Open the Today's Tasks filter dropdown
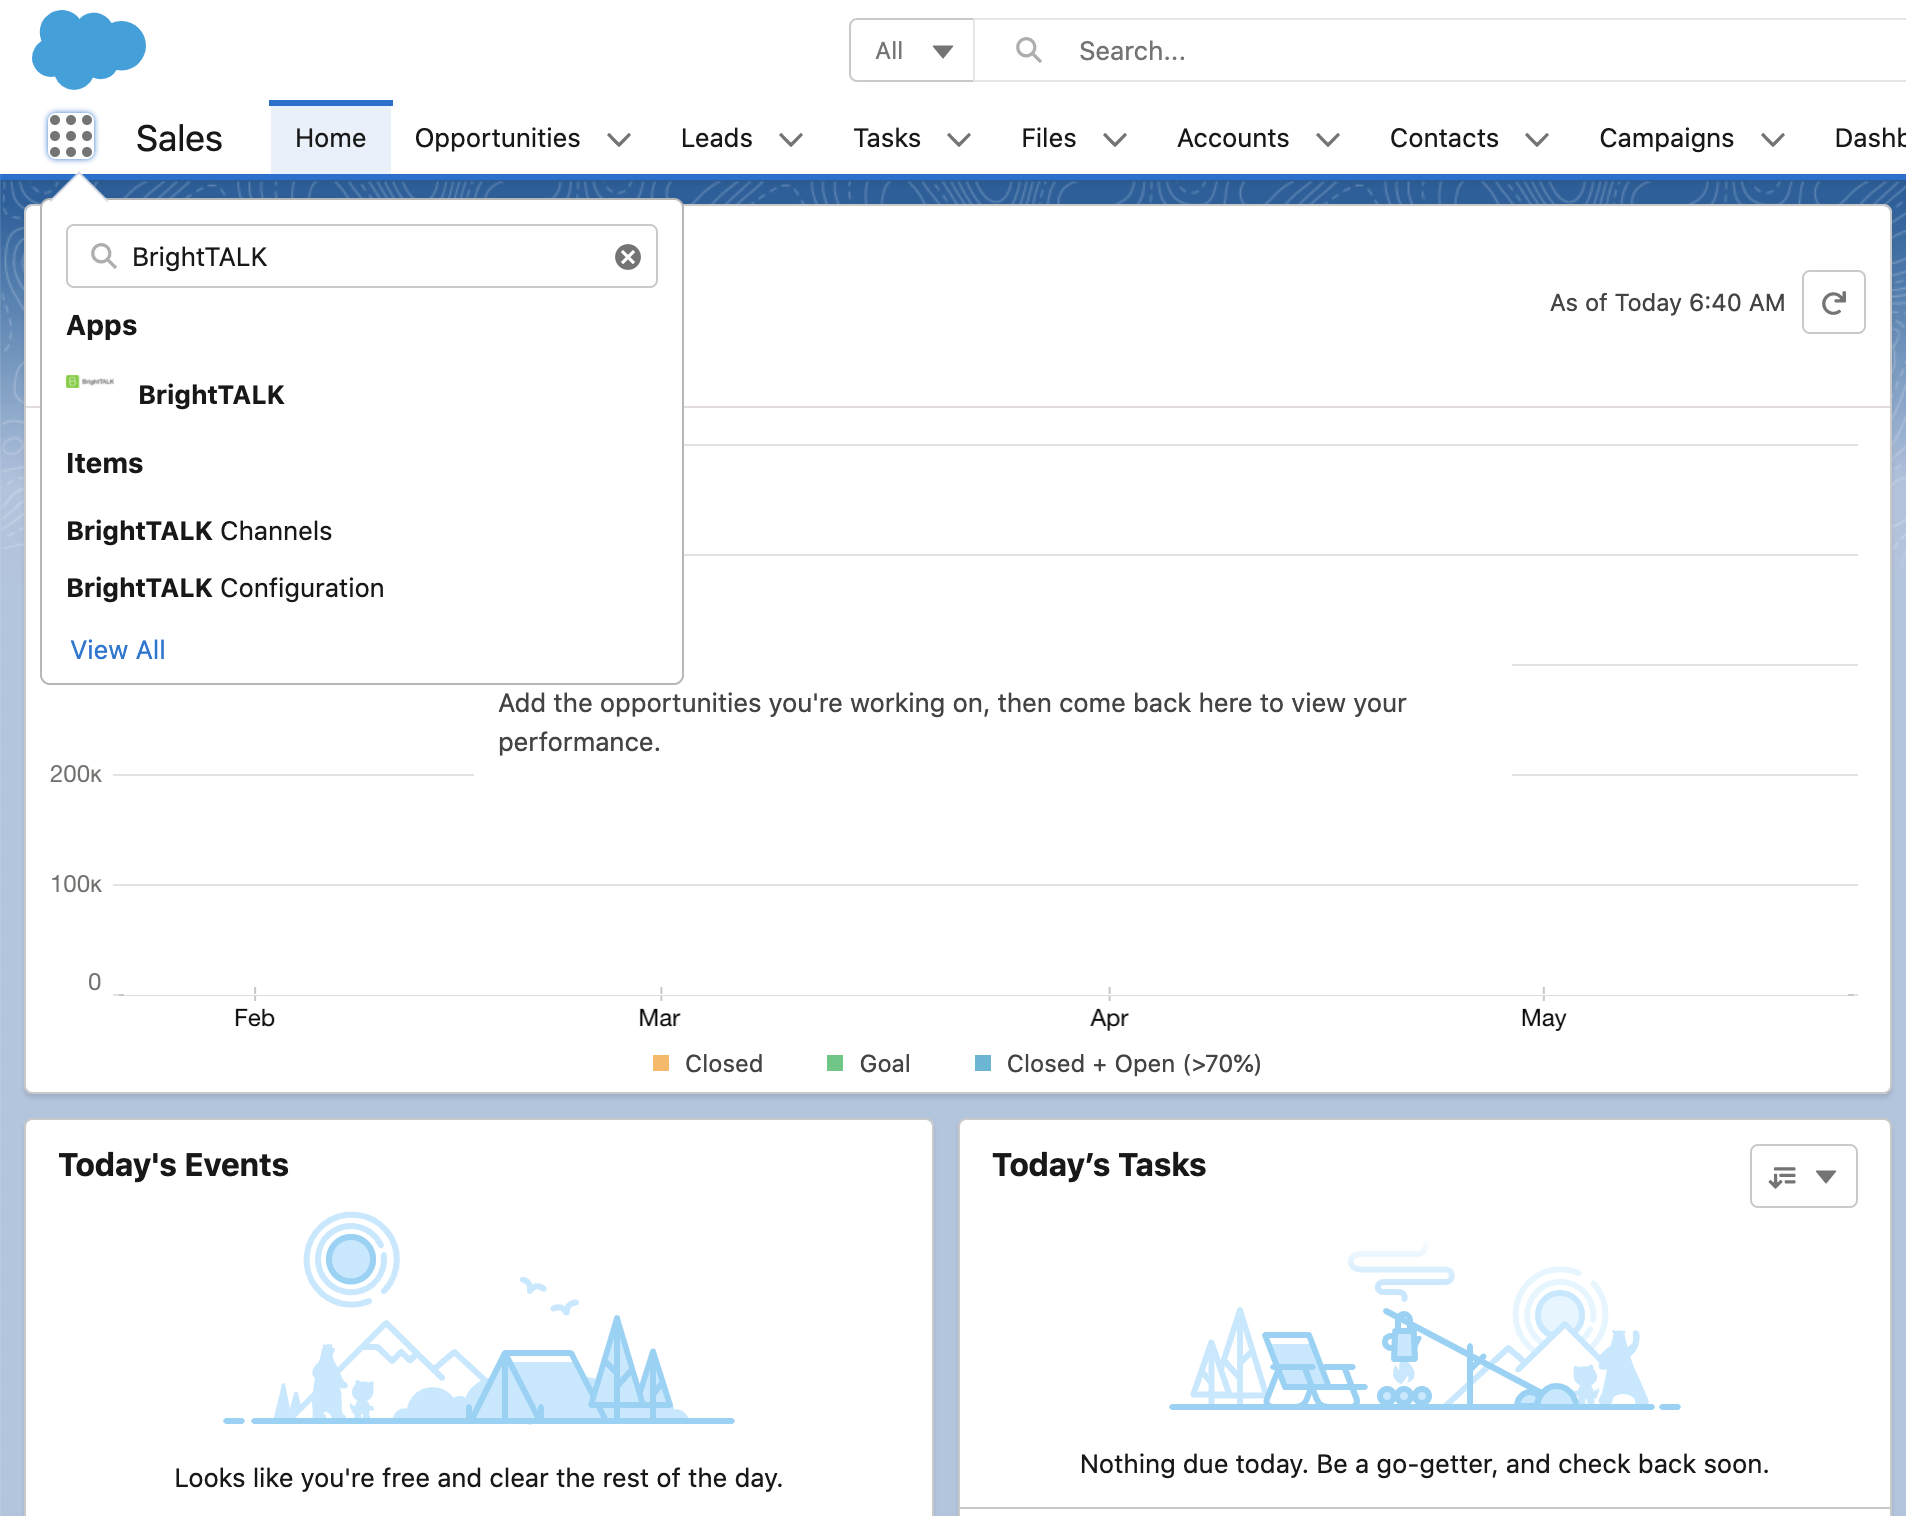The image size is (1906, 1516). click(1803, 1176)
